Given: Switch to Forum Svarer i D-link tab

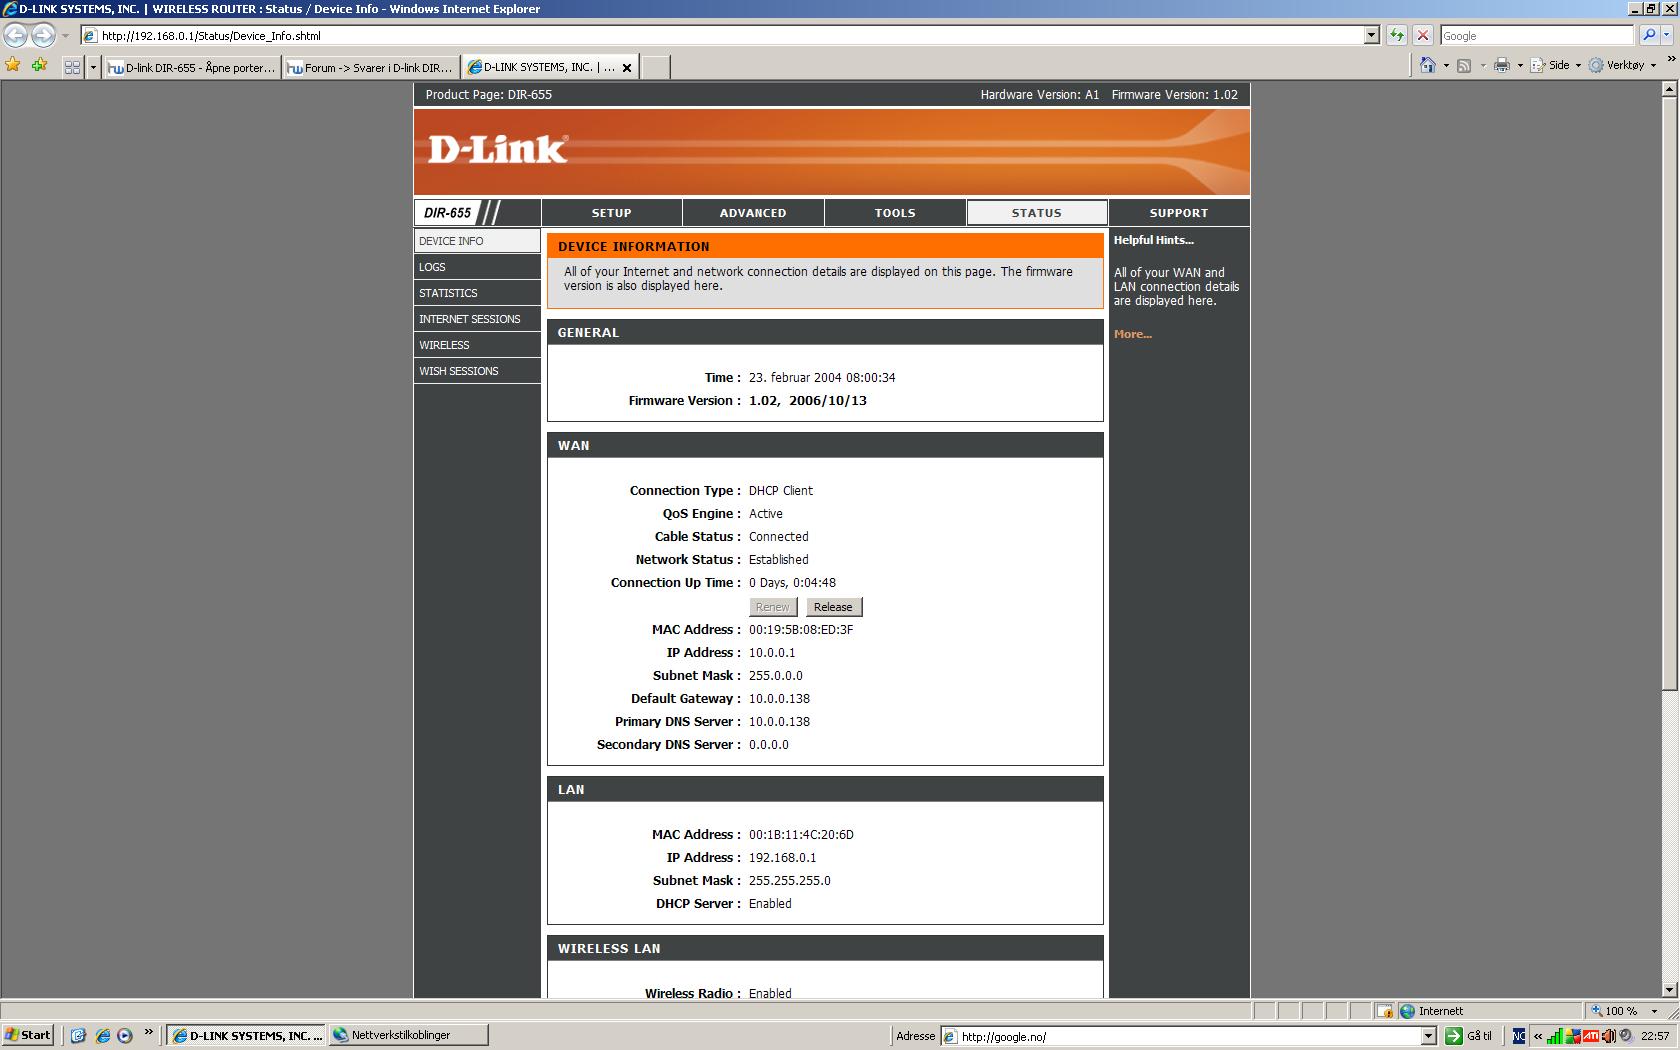Looking at the screenshot, I should pos(371,67).
